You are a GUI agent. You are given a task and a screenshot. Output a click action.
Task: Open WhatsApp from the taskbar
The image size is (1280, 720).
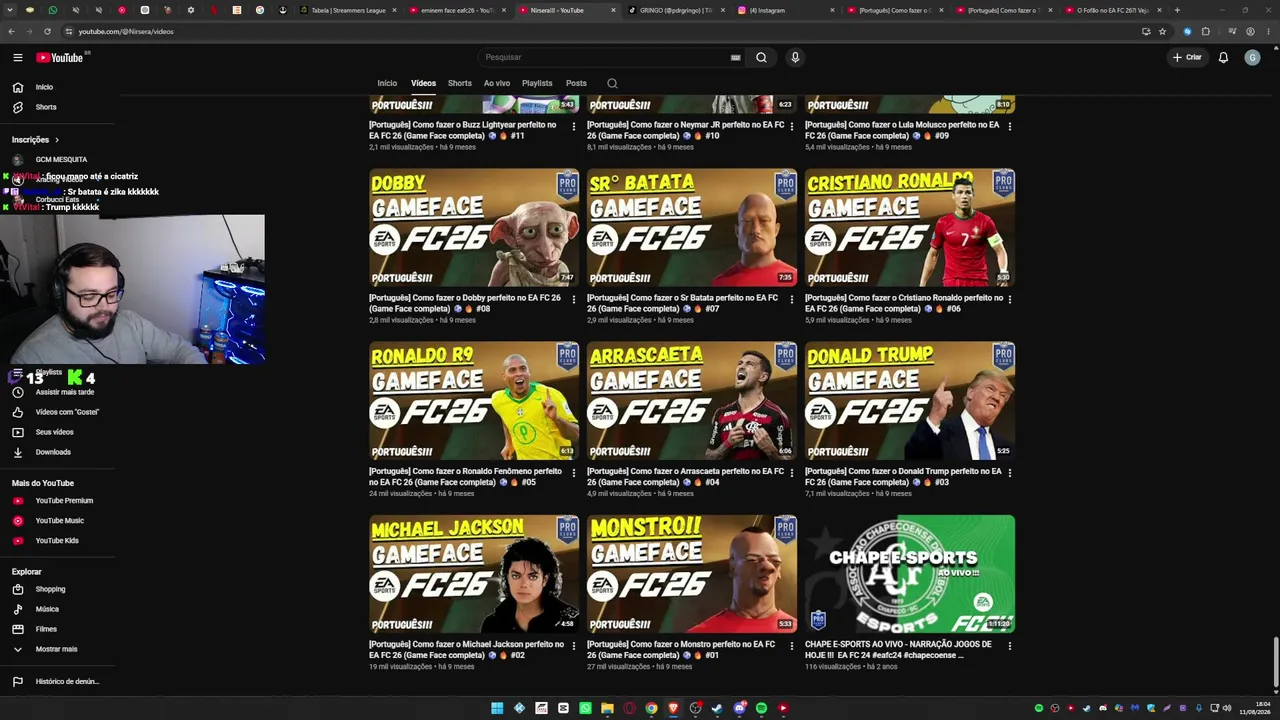585,708
